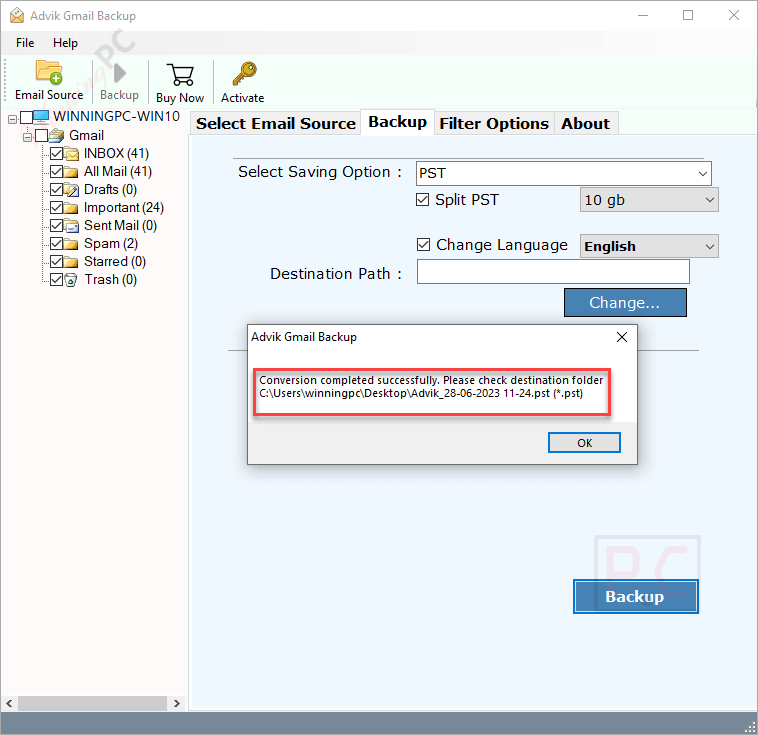
Task: Click the Drafts pencil folder icon
Action: pyautogui.click(x=71, y=190)
